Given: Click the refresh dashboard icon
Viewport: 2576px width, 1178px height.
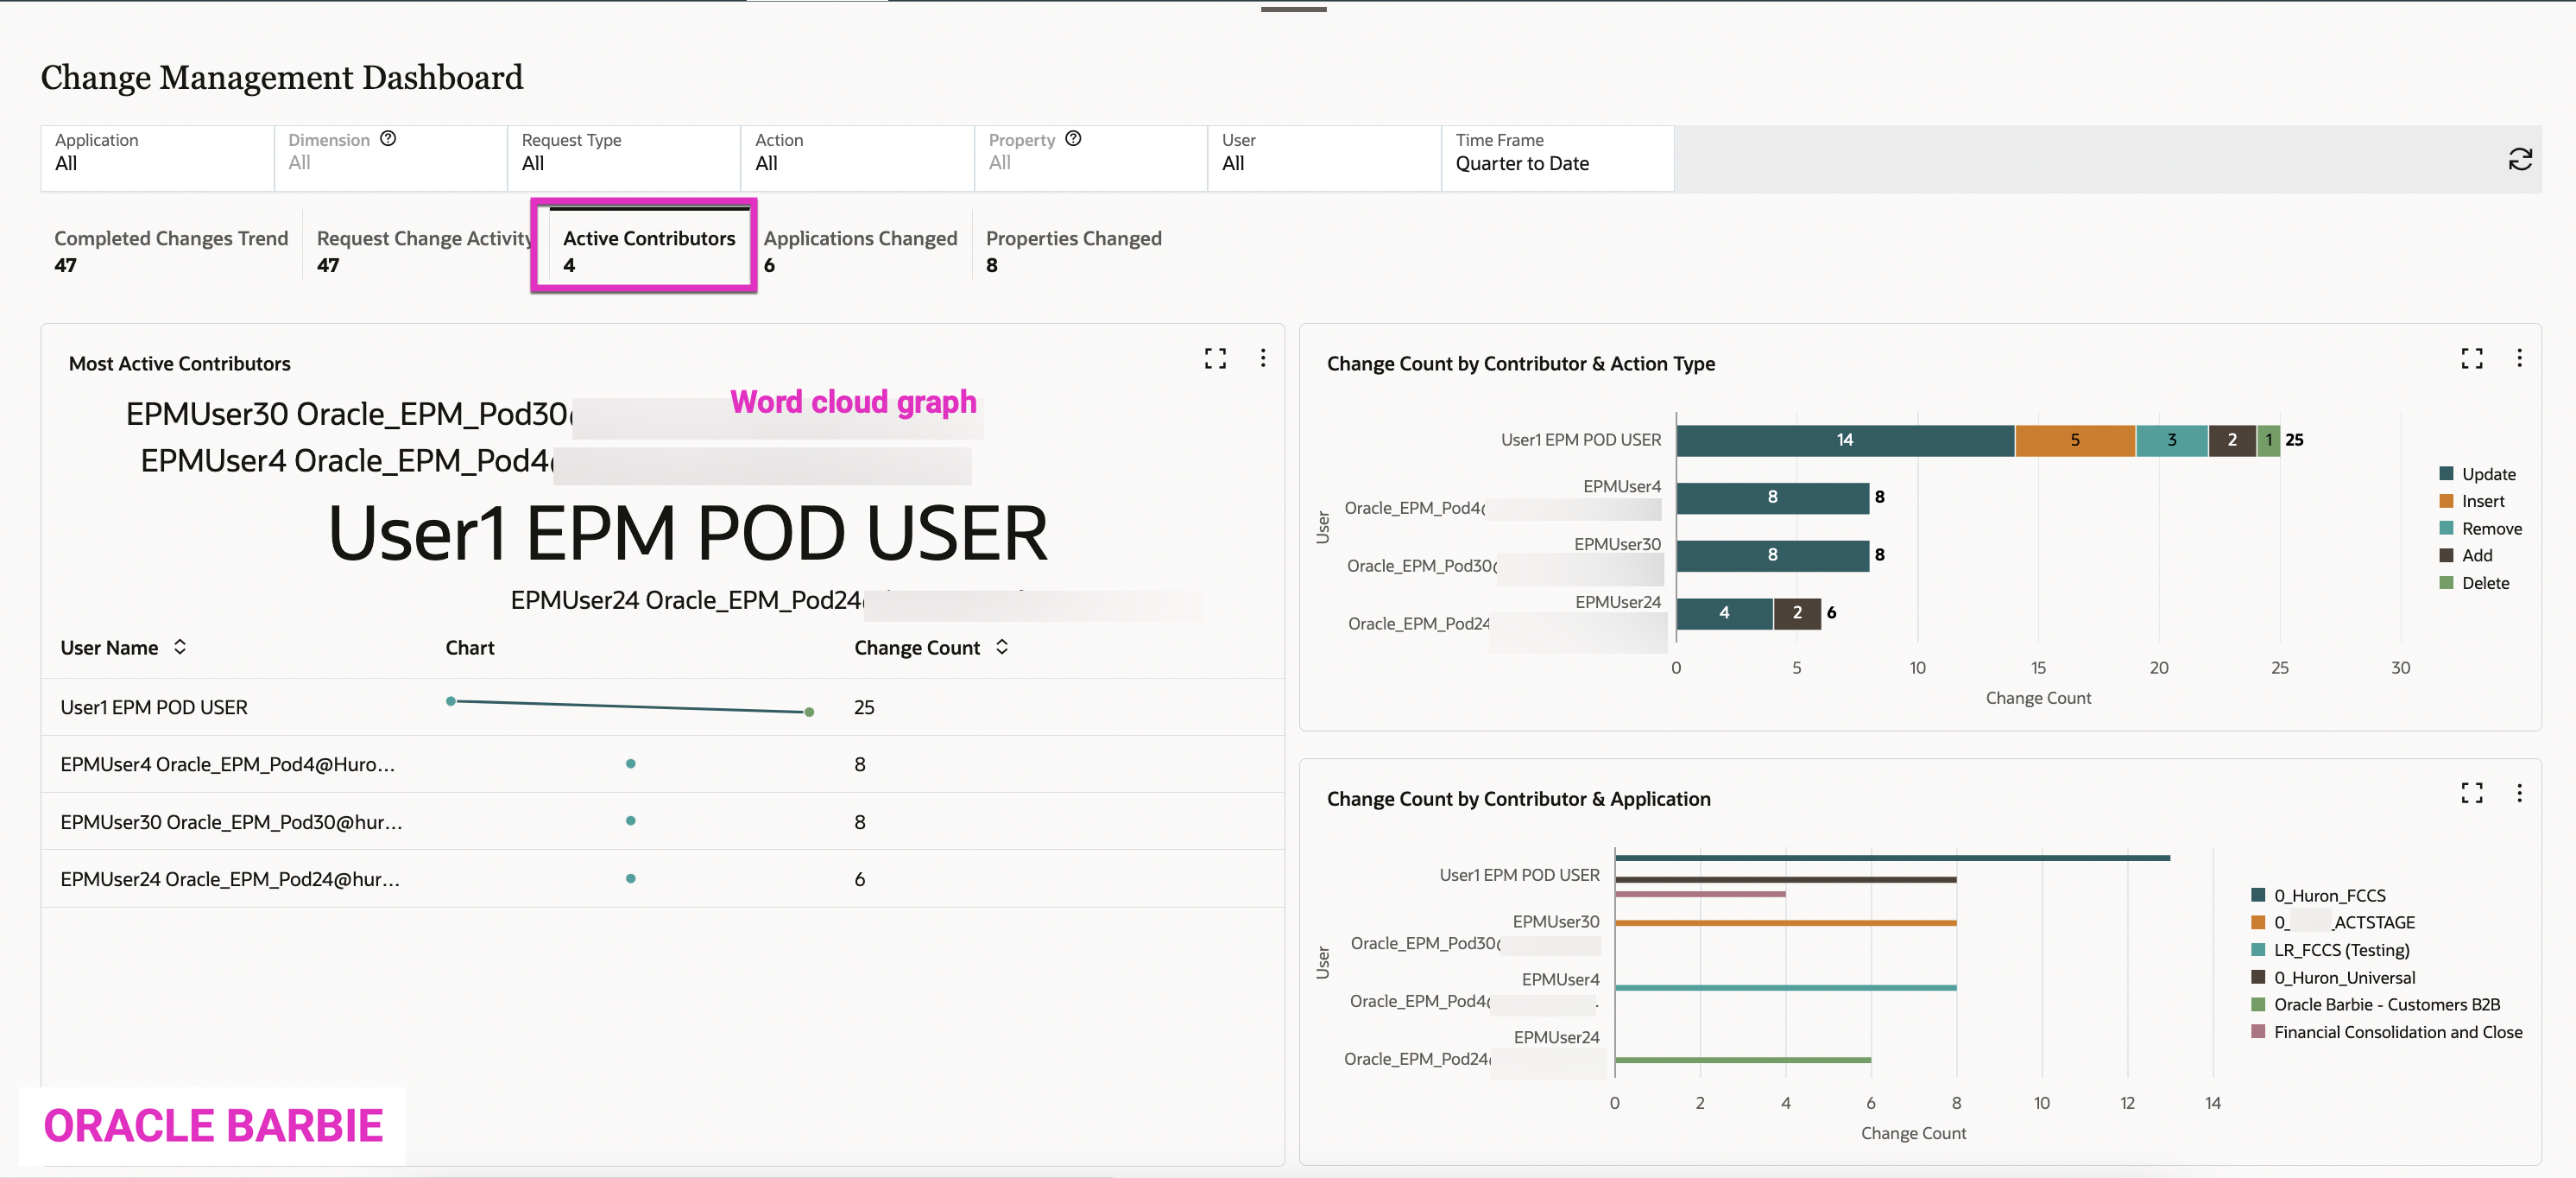Looking at the screenshot, I should tap(2519, 159).
